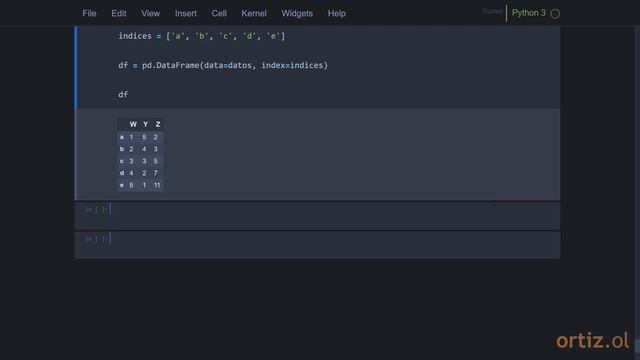Click the Python 3 kernel name
Image resolution: width=640 pixels, height=360 pixels.
point(529,13)
